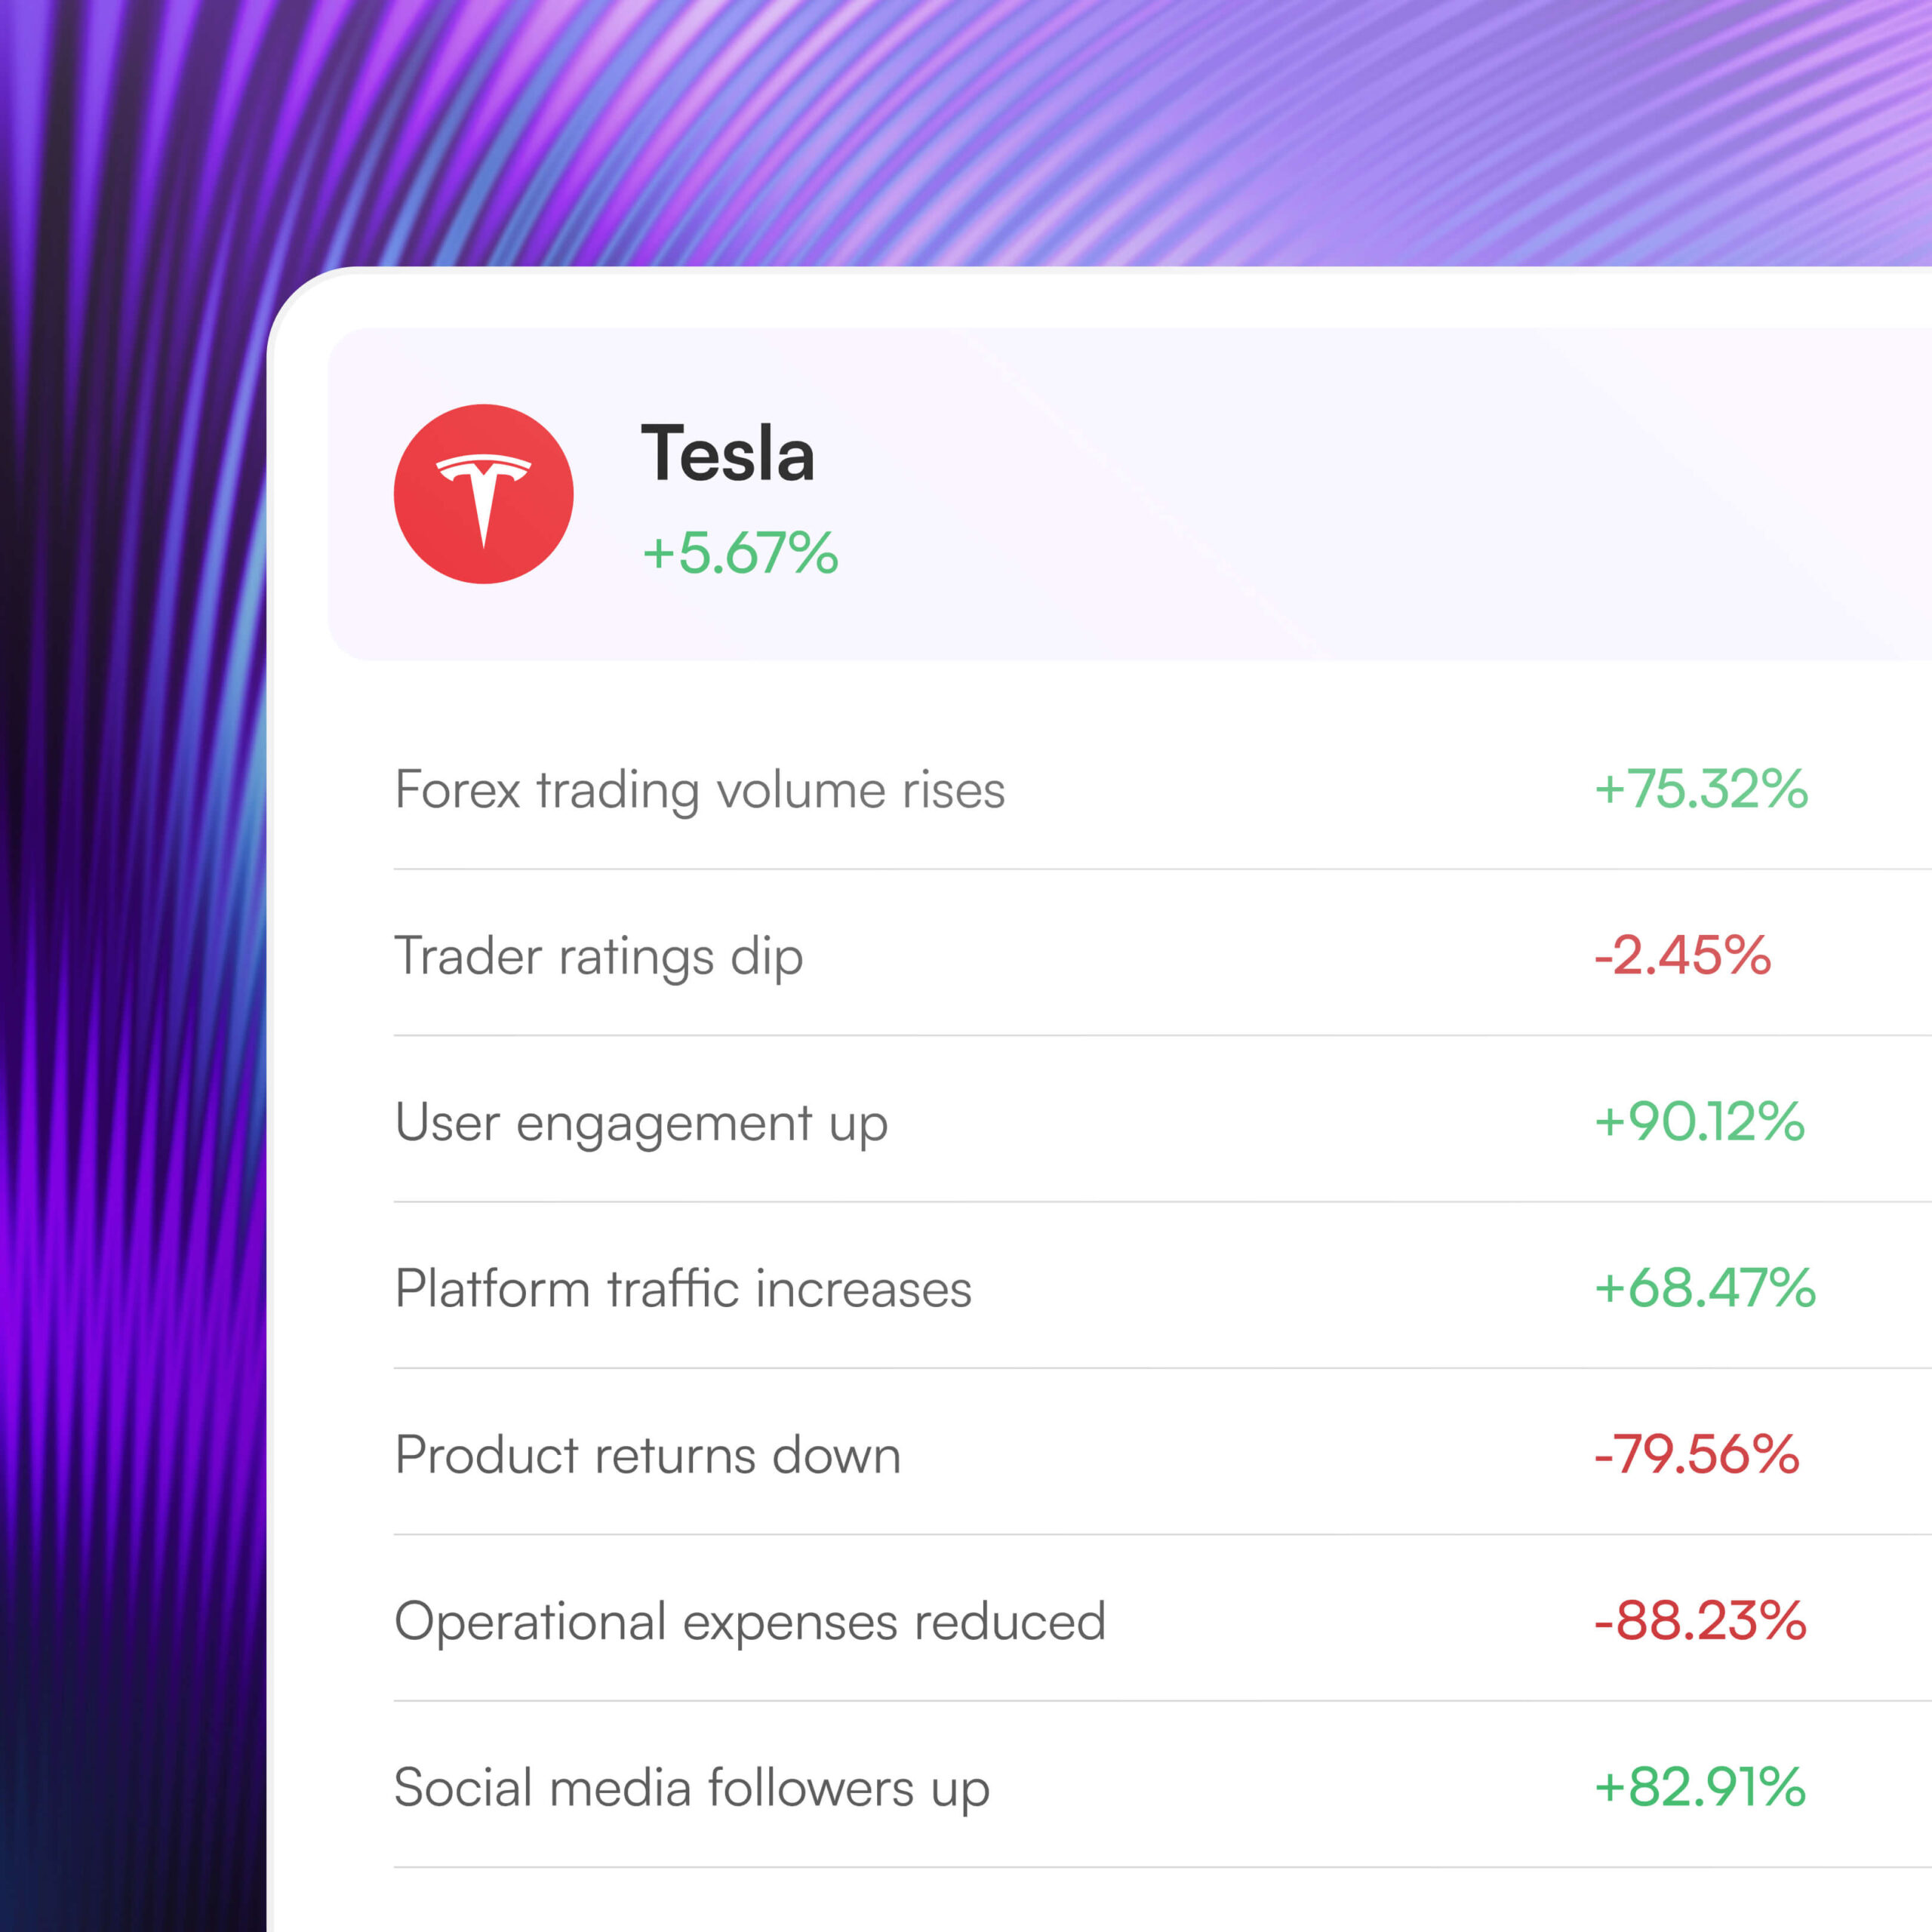Click the +82.91% social followers value
Image resolution: width=1932 pixels, height=1932 pixels.
tap(1699, 1787)
